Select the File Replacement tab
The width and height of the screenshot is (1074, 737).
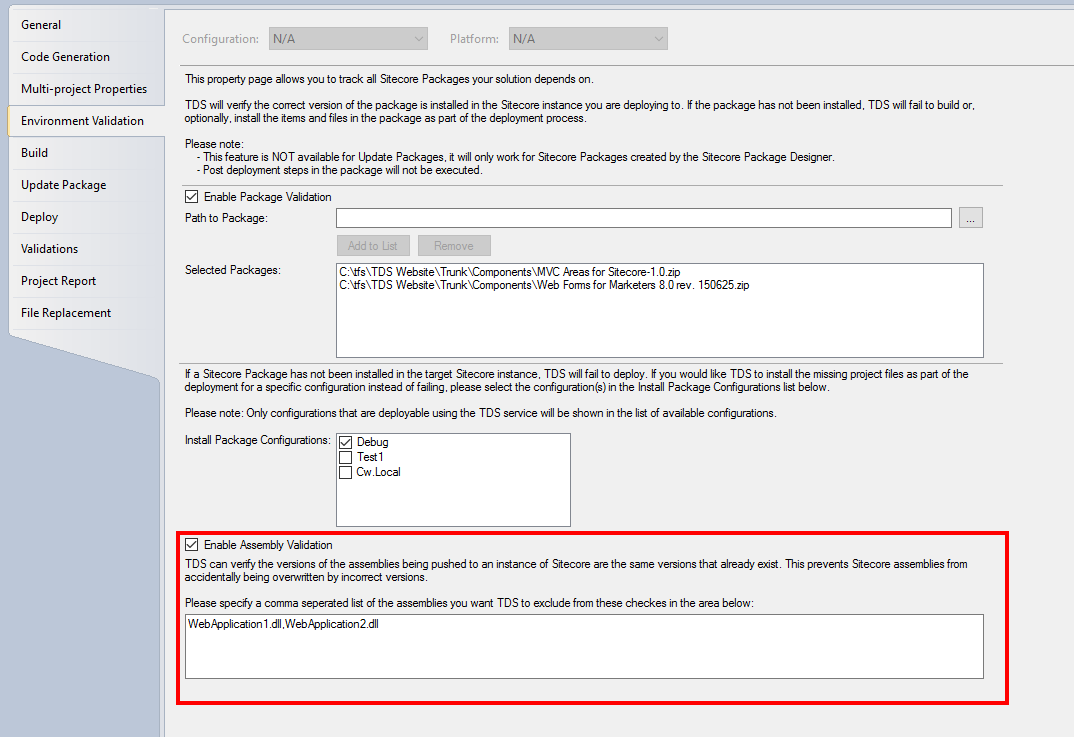(x=86, y=313)
